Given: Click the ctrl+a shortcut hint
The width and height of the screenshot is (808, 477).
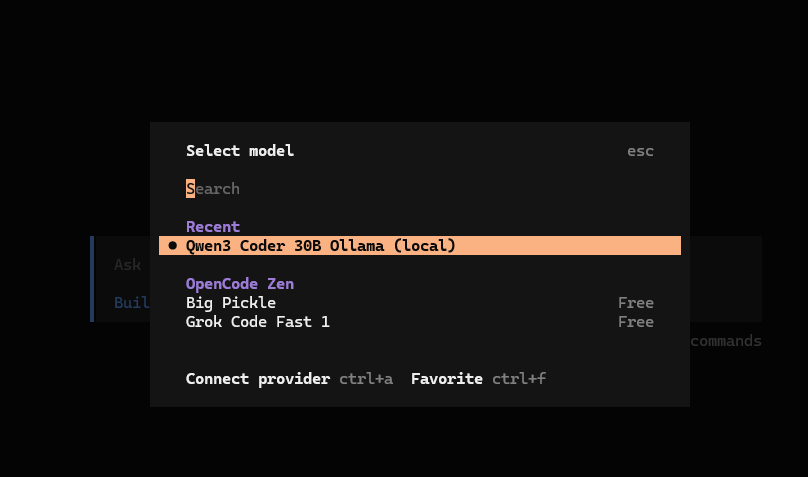Looking at the screenshot, I should pos(366,379).
